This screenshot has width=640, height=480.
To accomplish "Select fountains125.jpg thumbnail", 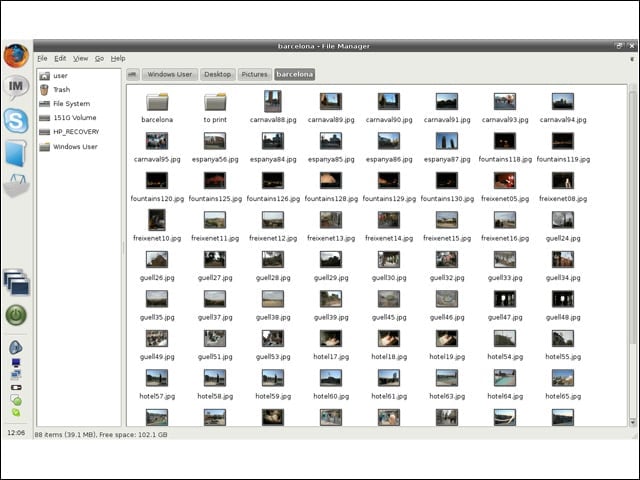I will 215,180.
